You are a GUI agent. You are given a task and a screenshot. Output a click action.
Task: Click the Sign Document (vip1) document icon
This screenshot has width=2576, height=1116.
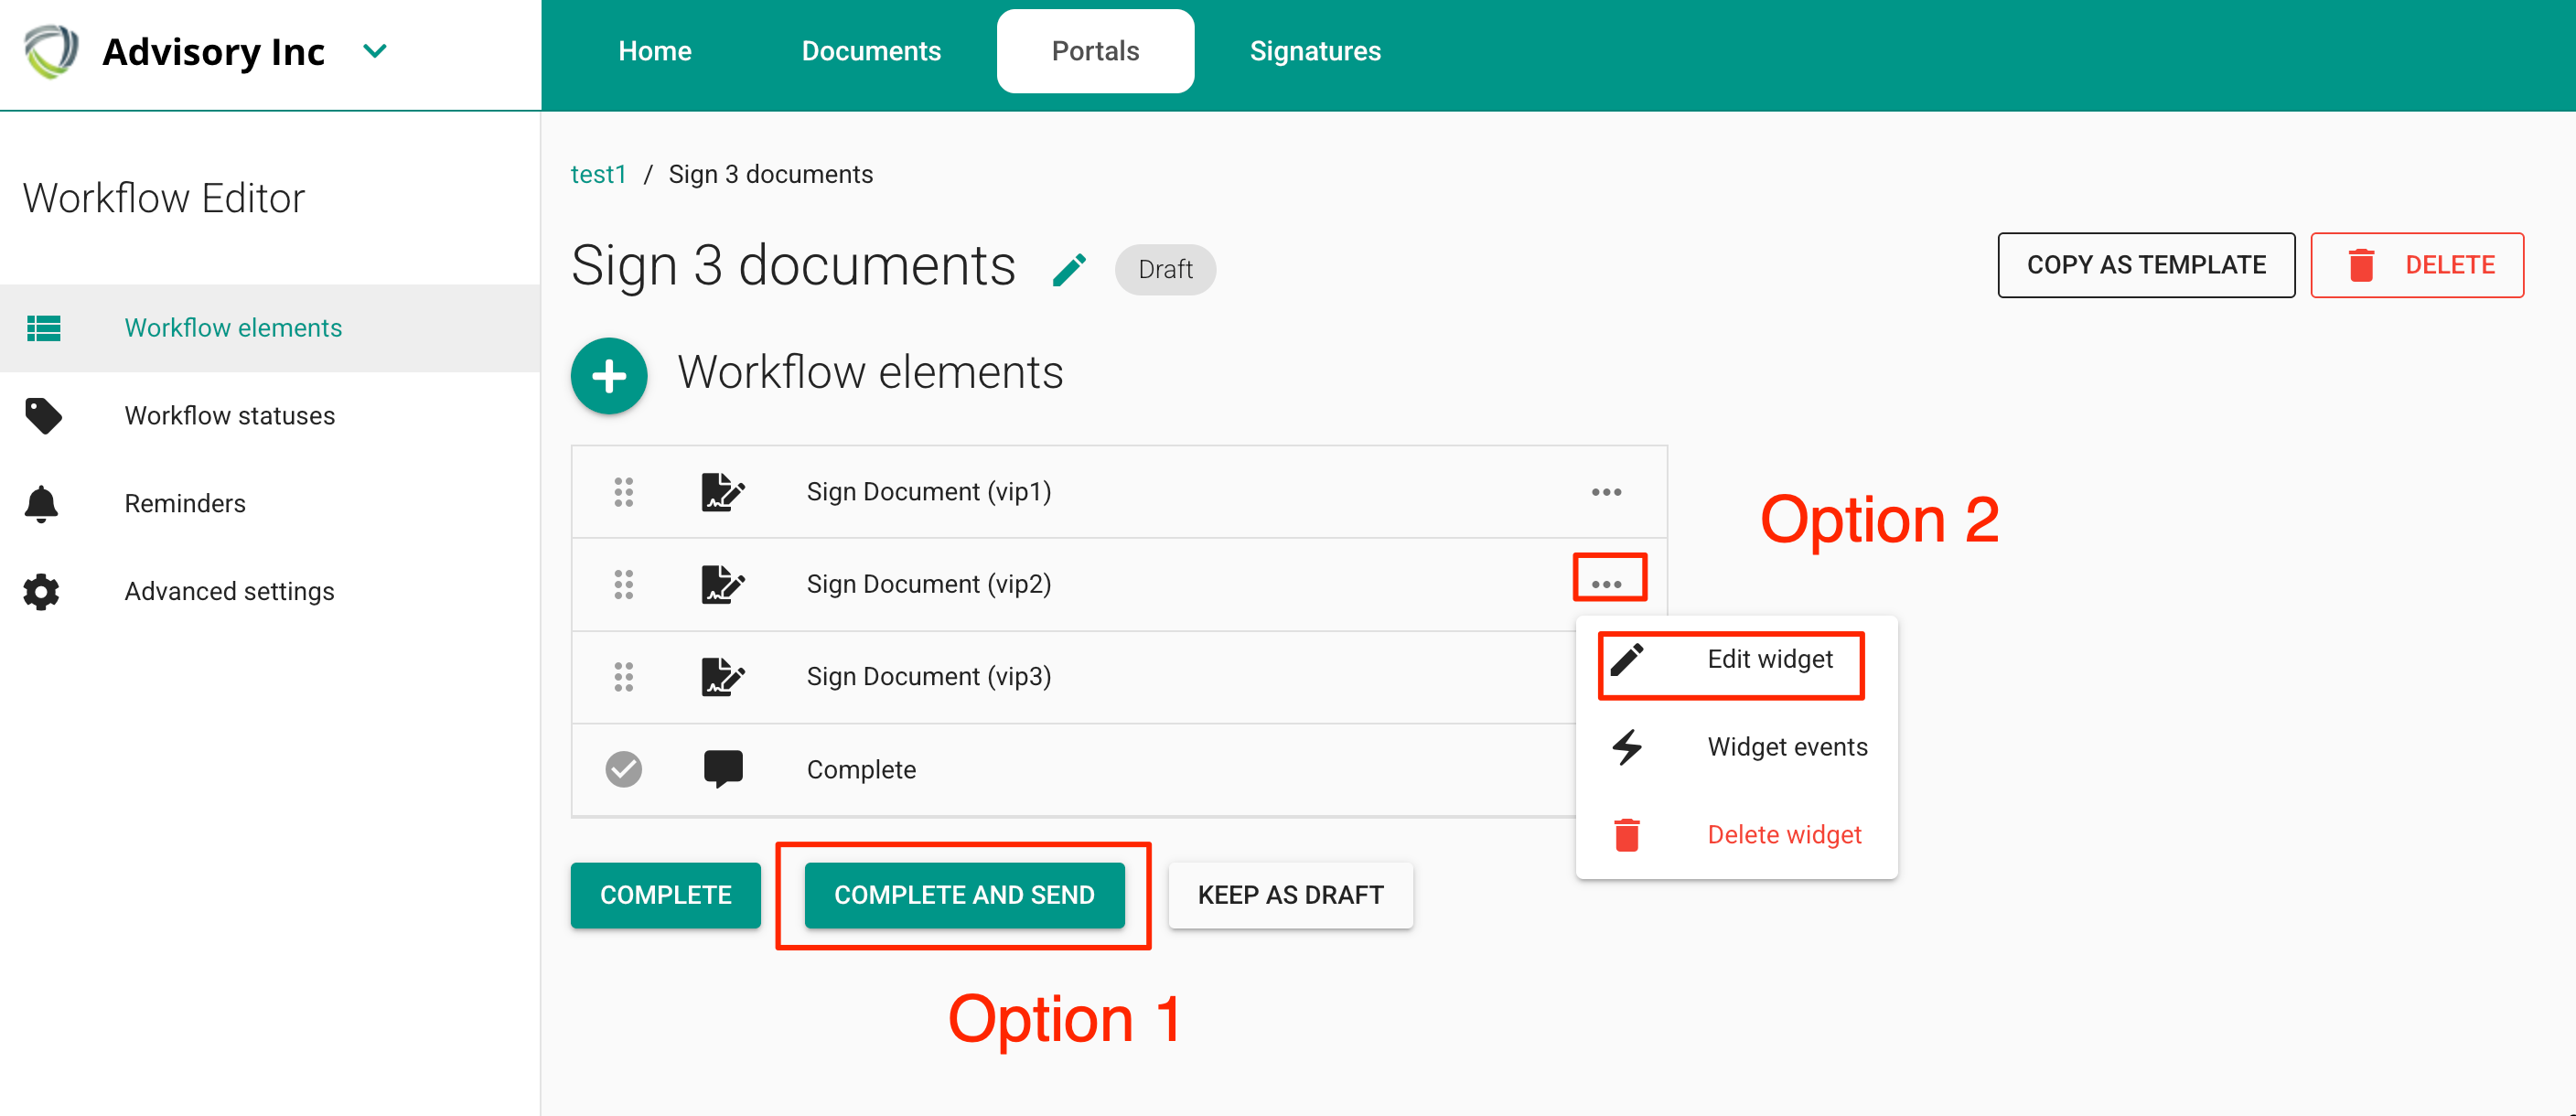722,491
